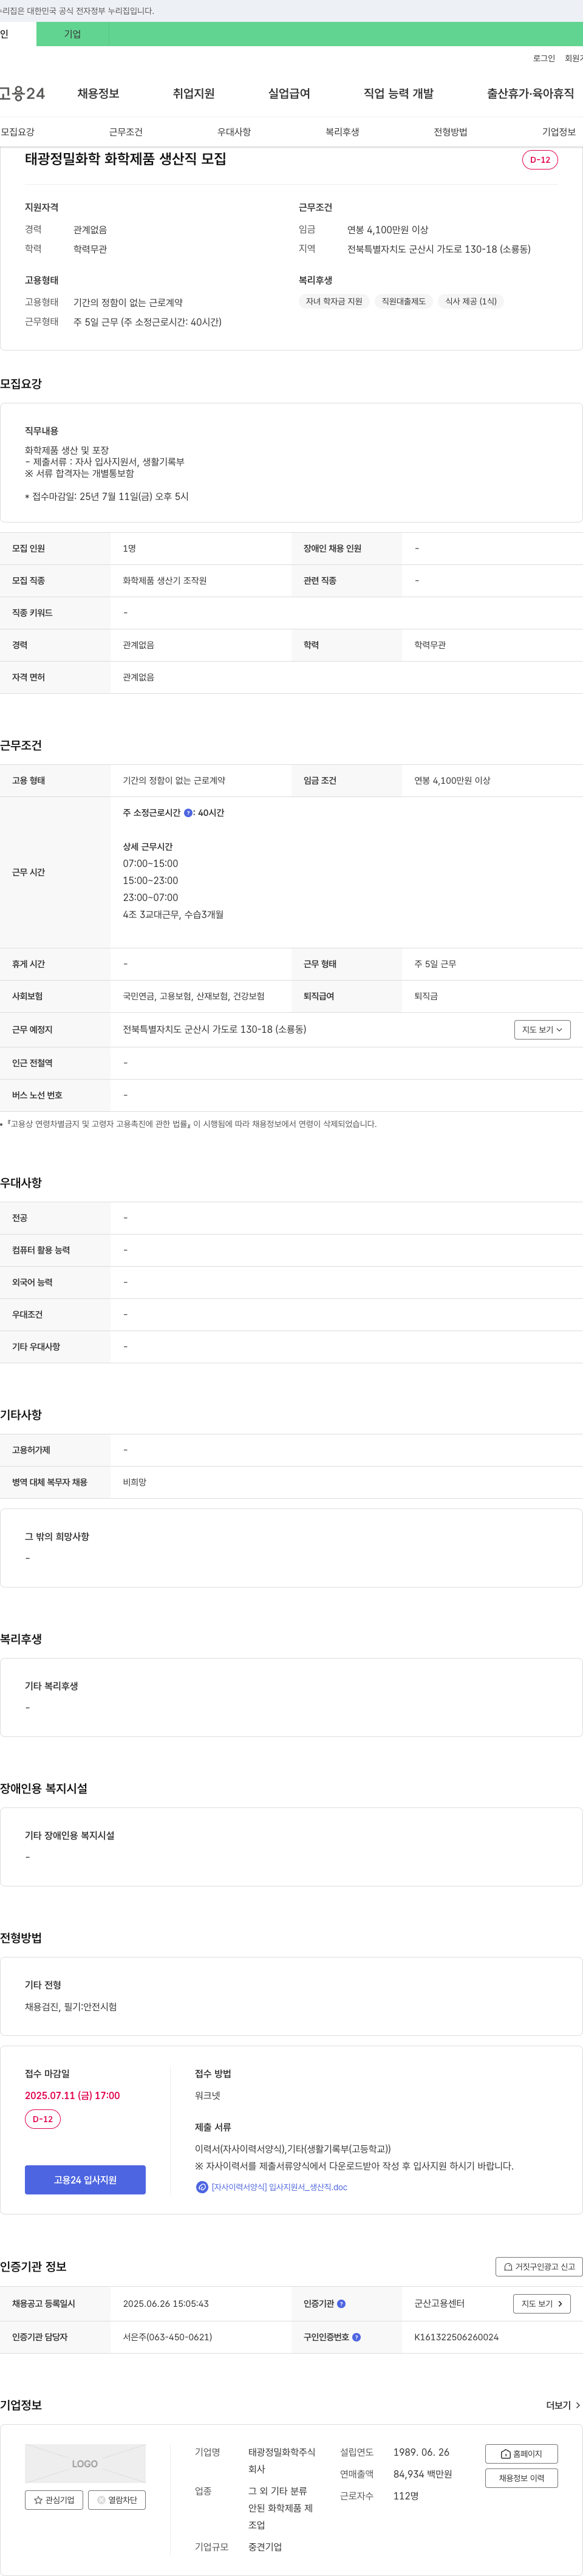Jump to the 기업정보 section tab
Viewport: 583px width, 2576px height.
click(x=558, y=132)
